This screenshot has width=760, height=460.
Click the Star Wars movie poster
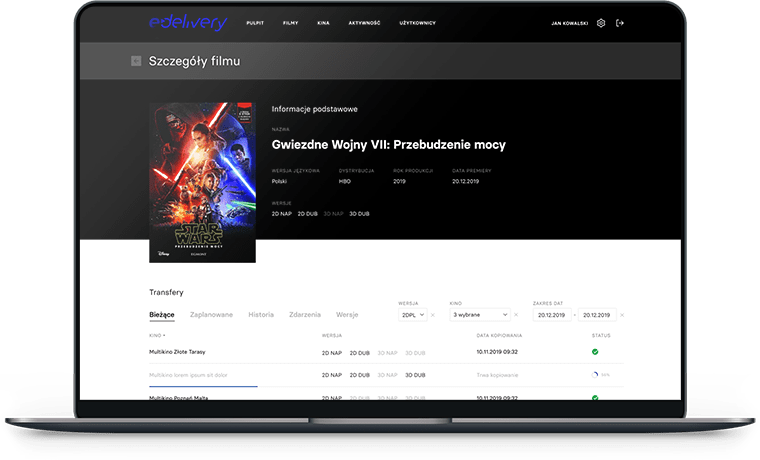[x=203, y=182]
